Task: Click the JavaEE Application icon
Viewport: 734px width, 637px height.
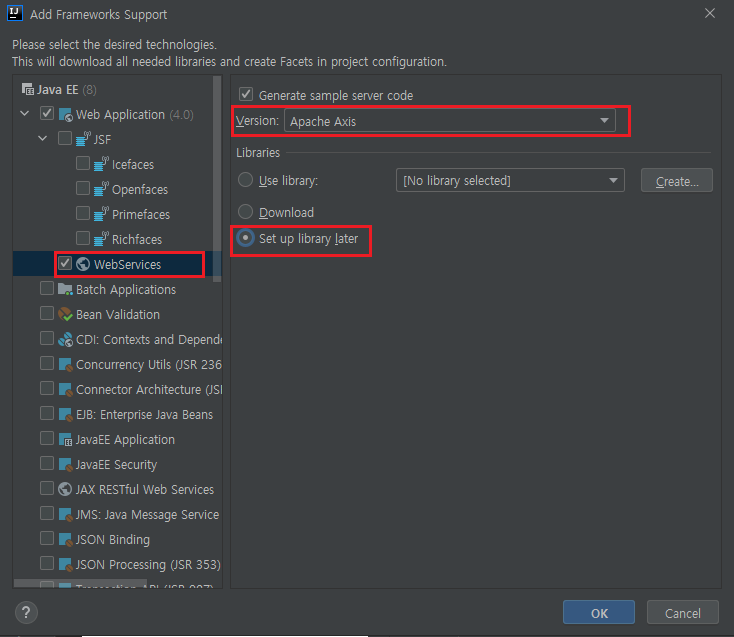Action: point(65,439)
